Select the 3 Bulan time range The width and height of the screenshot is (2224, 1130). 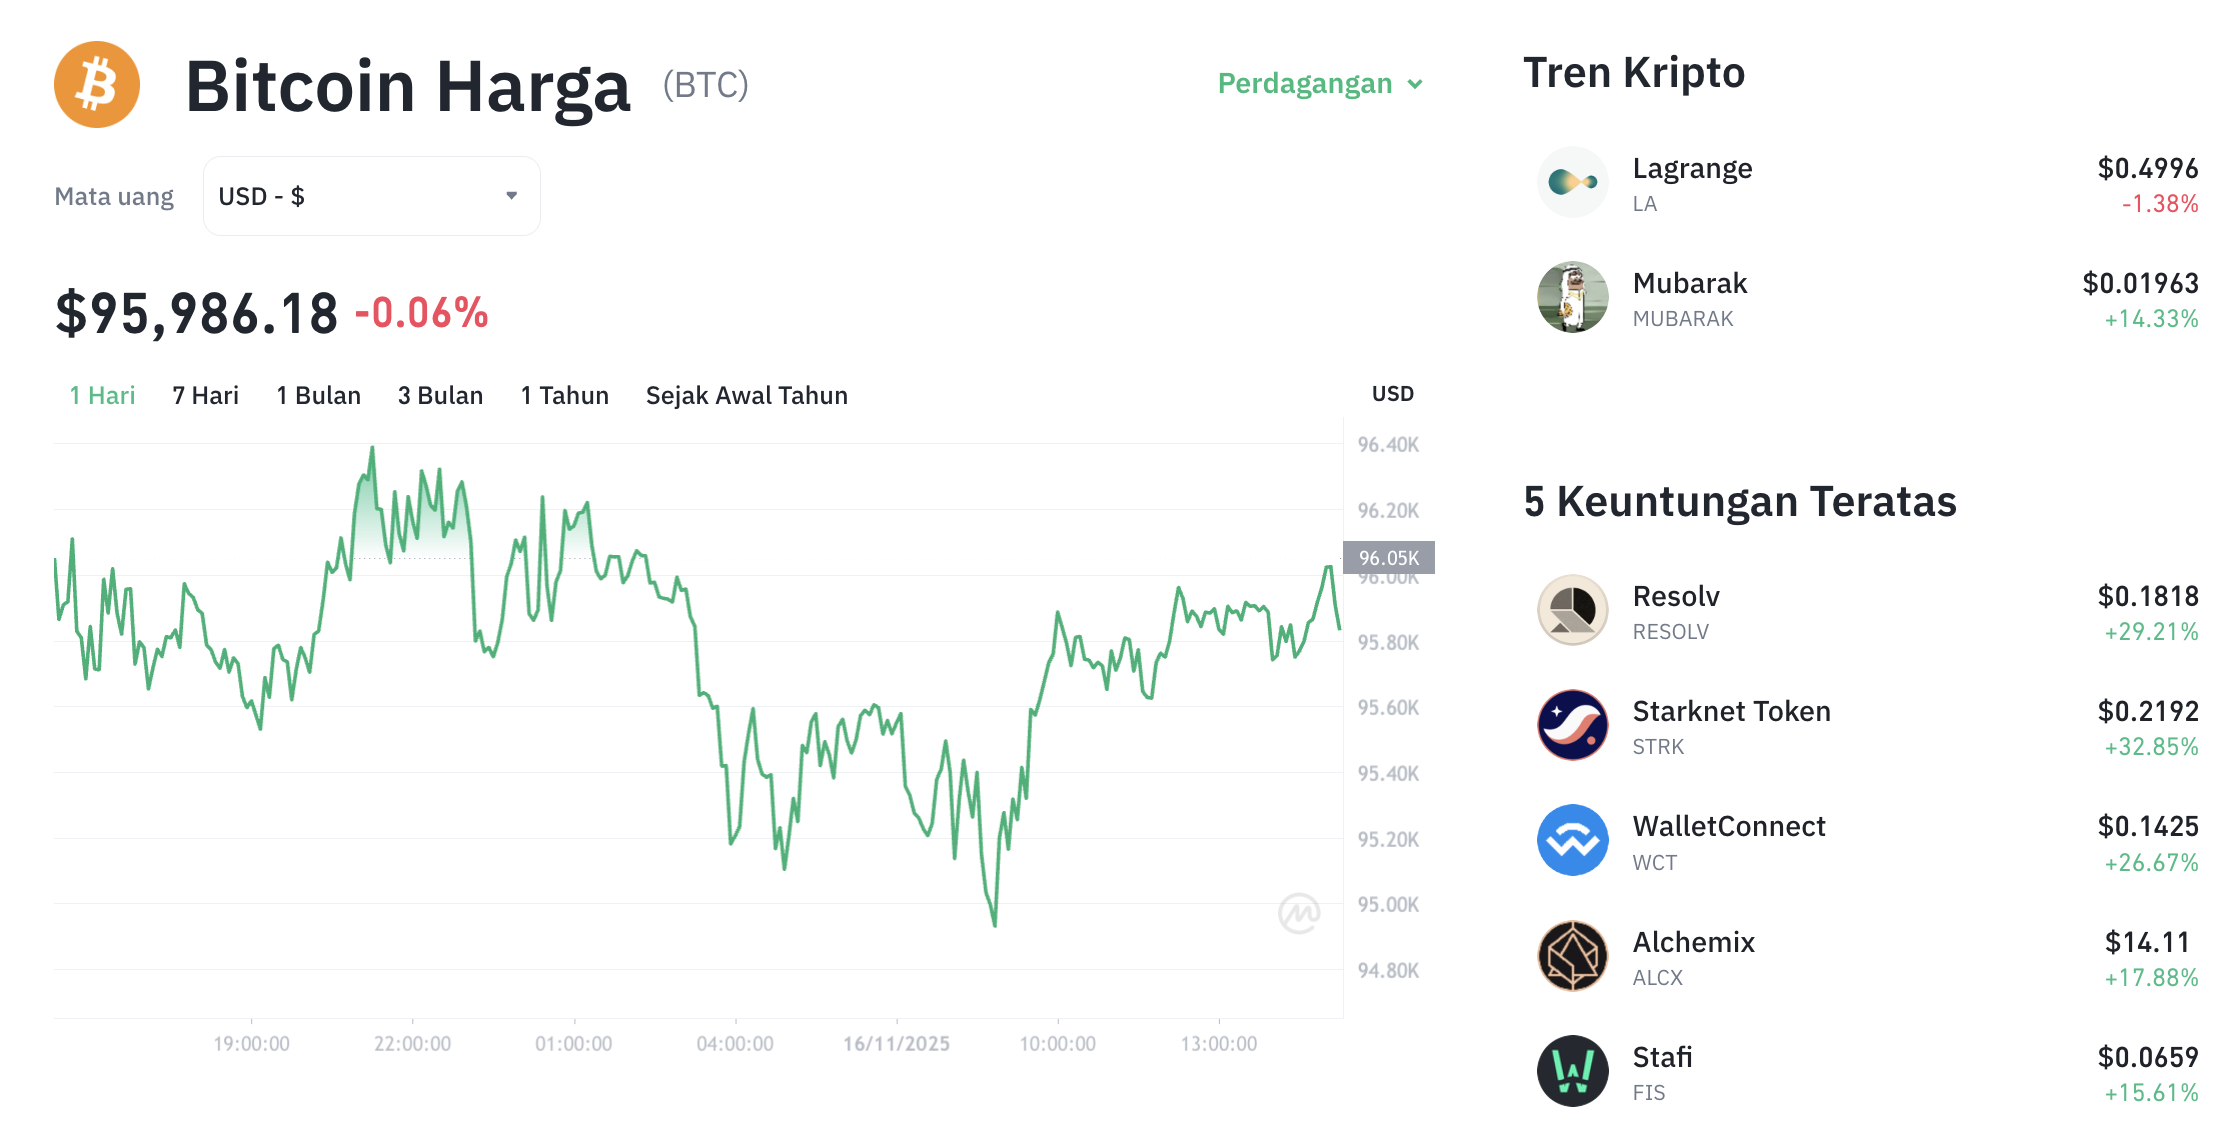coord(440,395)
